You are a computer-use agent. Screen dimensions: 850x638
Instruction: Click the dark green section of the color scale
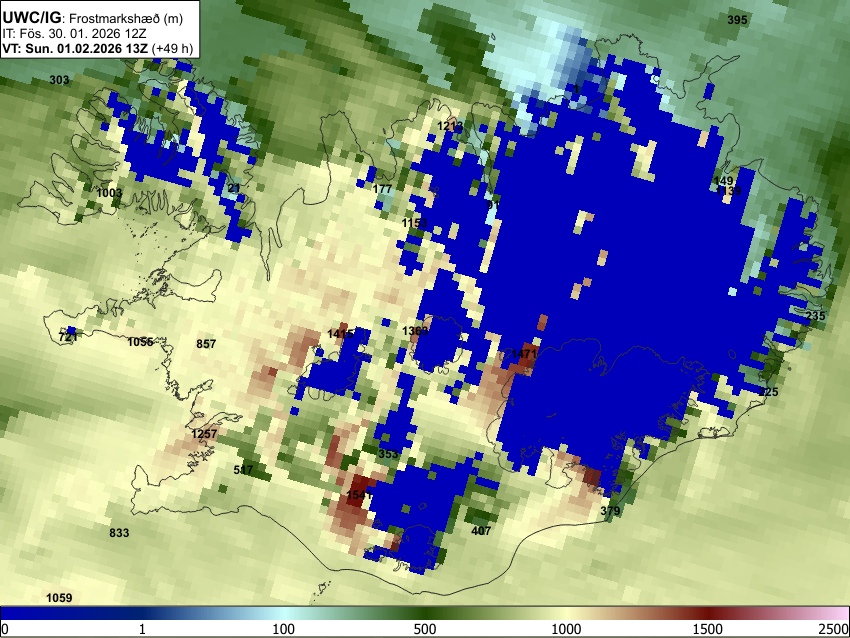click(424, 613)
